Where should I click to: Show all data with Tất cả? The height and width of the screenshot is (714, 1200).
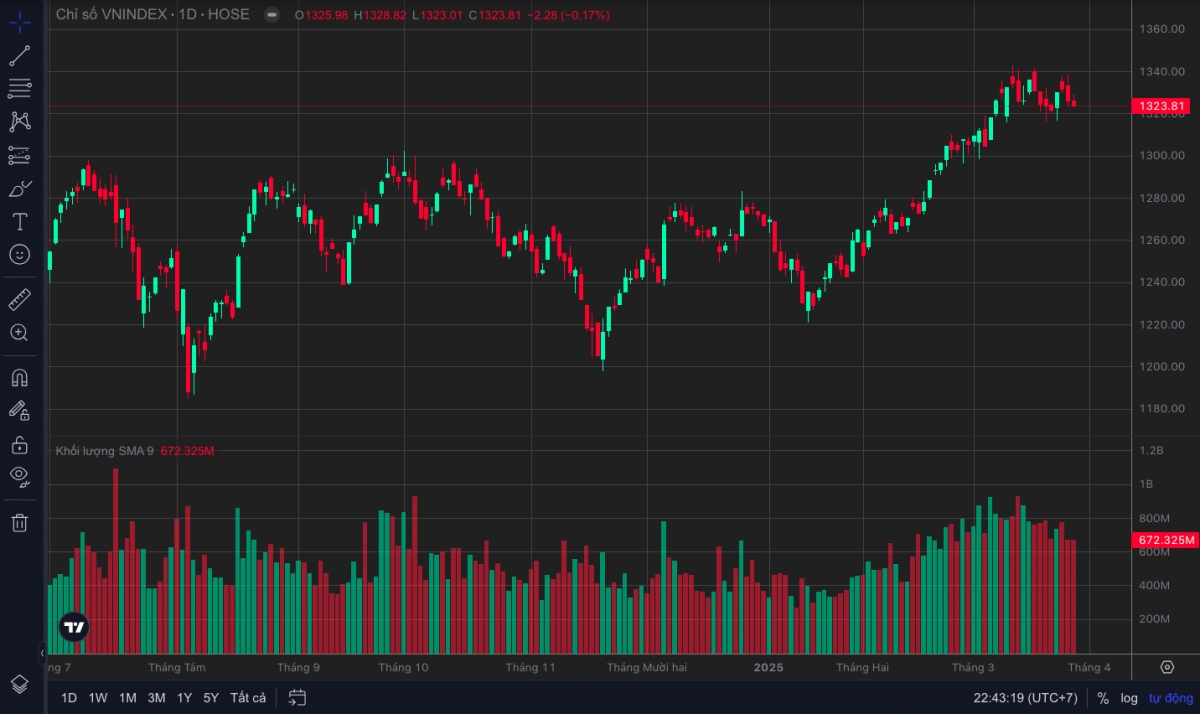click(x=248, y=697)
